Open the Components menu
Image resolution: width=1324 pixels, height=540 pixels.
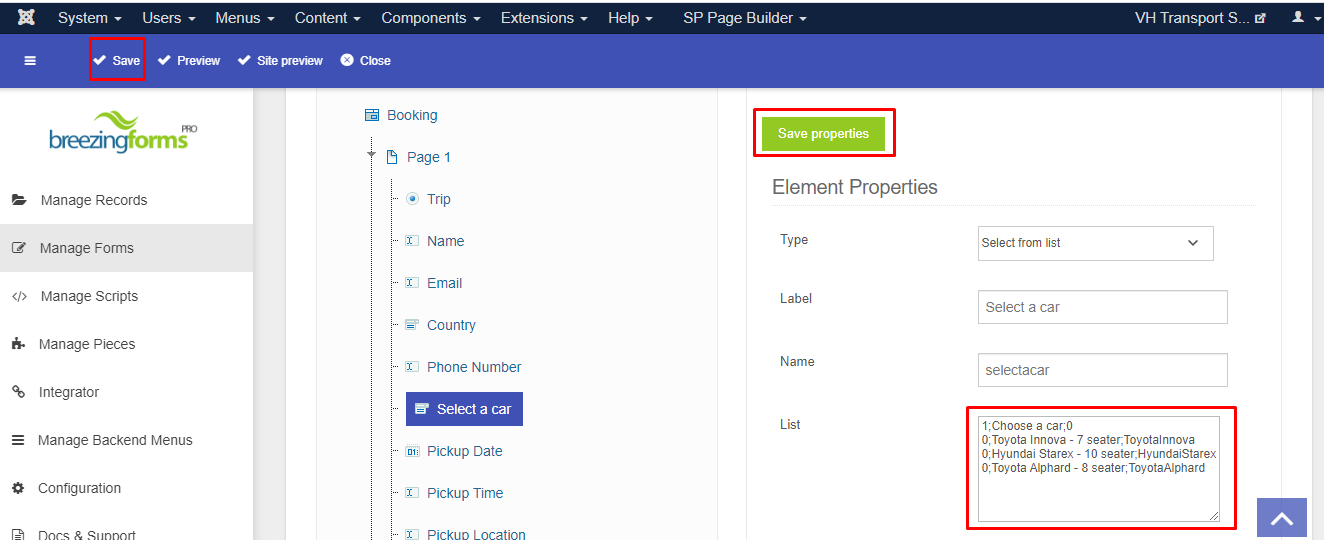pos(431,18)
